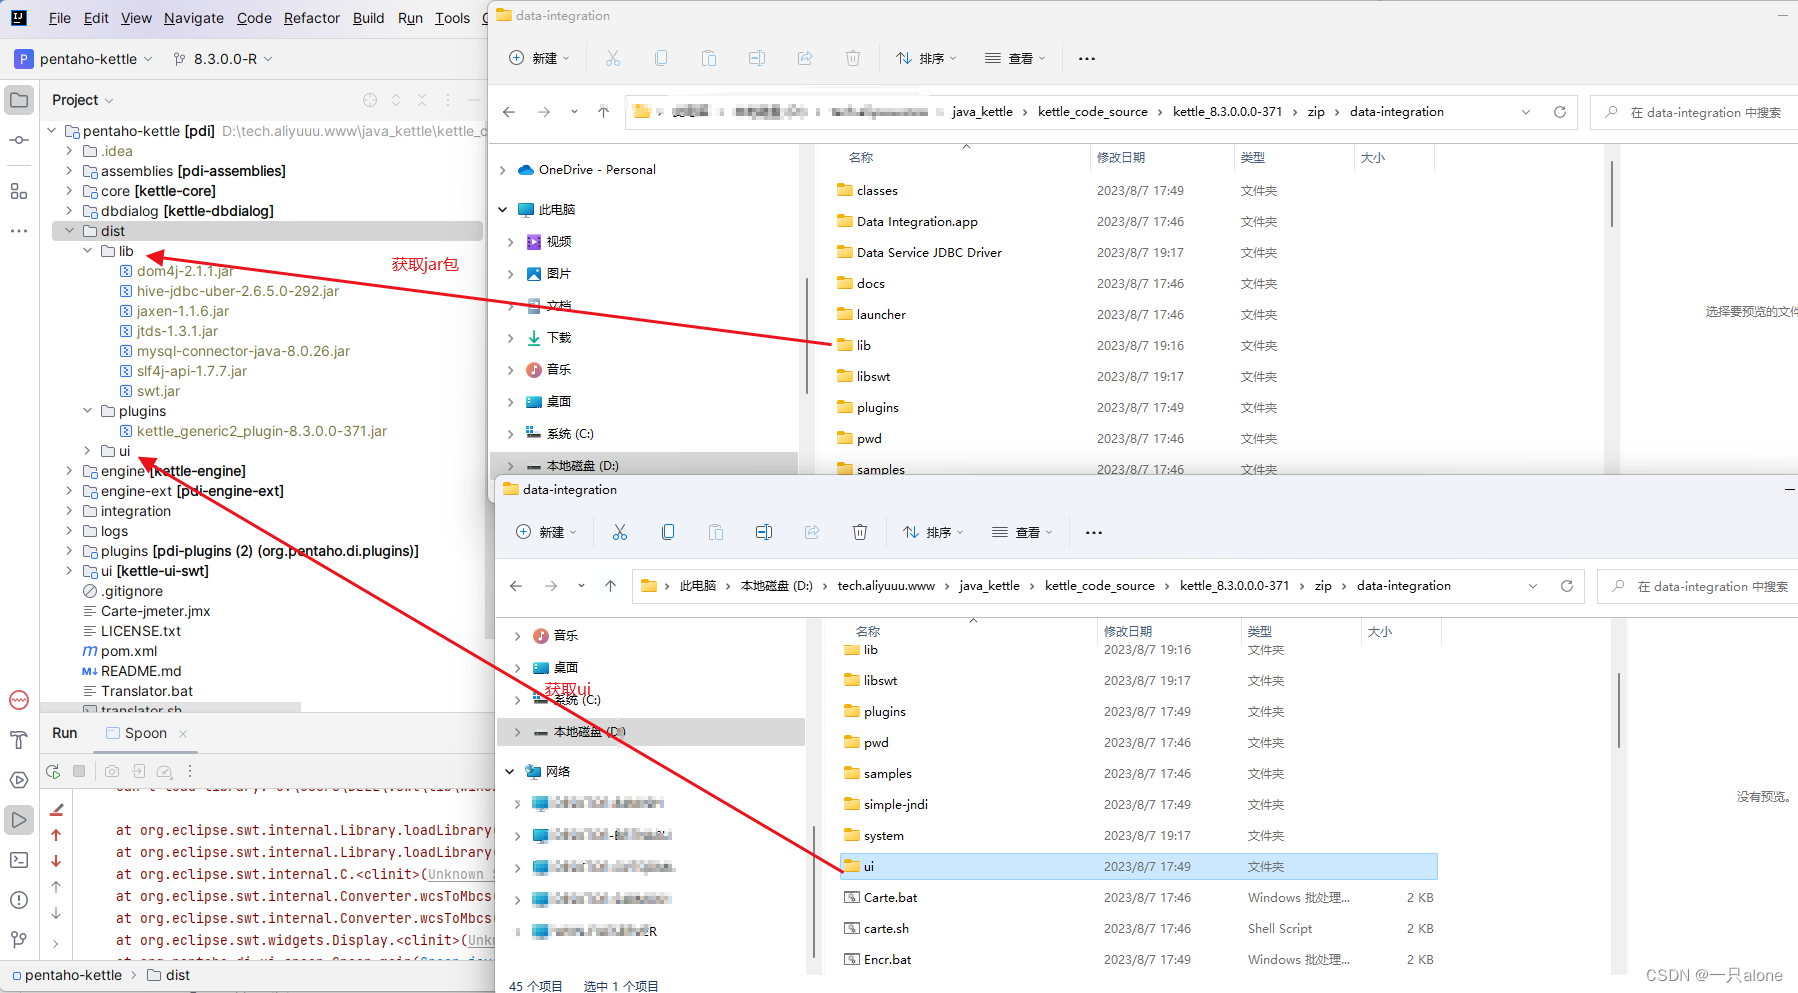Open File menu in IDE
The width and height of the screenshot is (1798, 993).
[x=60, y=18]
